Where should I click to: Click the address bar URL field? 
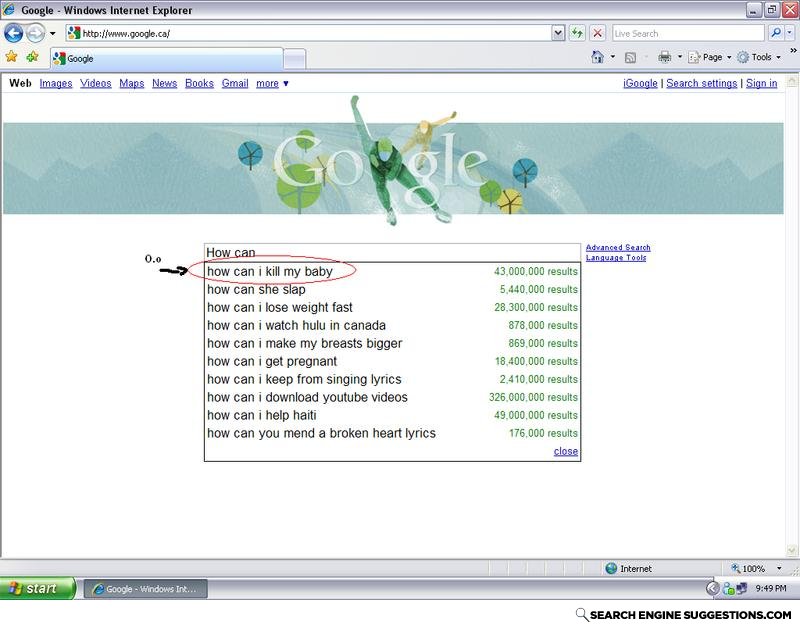pos(308,34)
